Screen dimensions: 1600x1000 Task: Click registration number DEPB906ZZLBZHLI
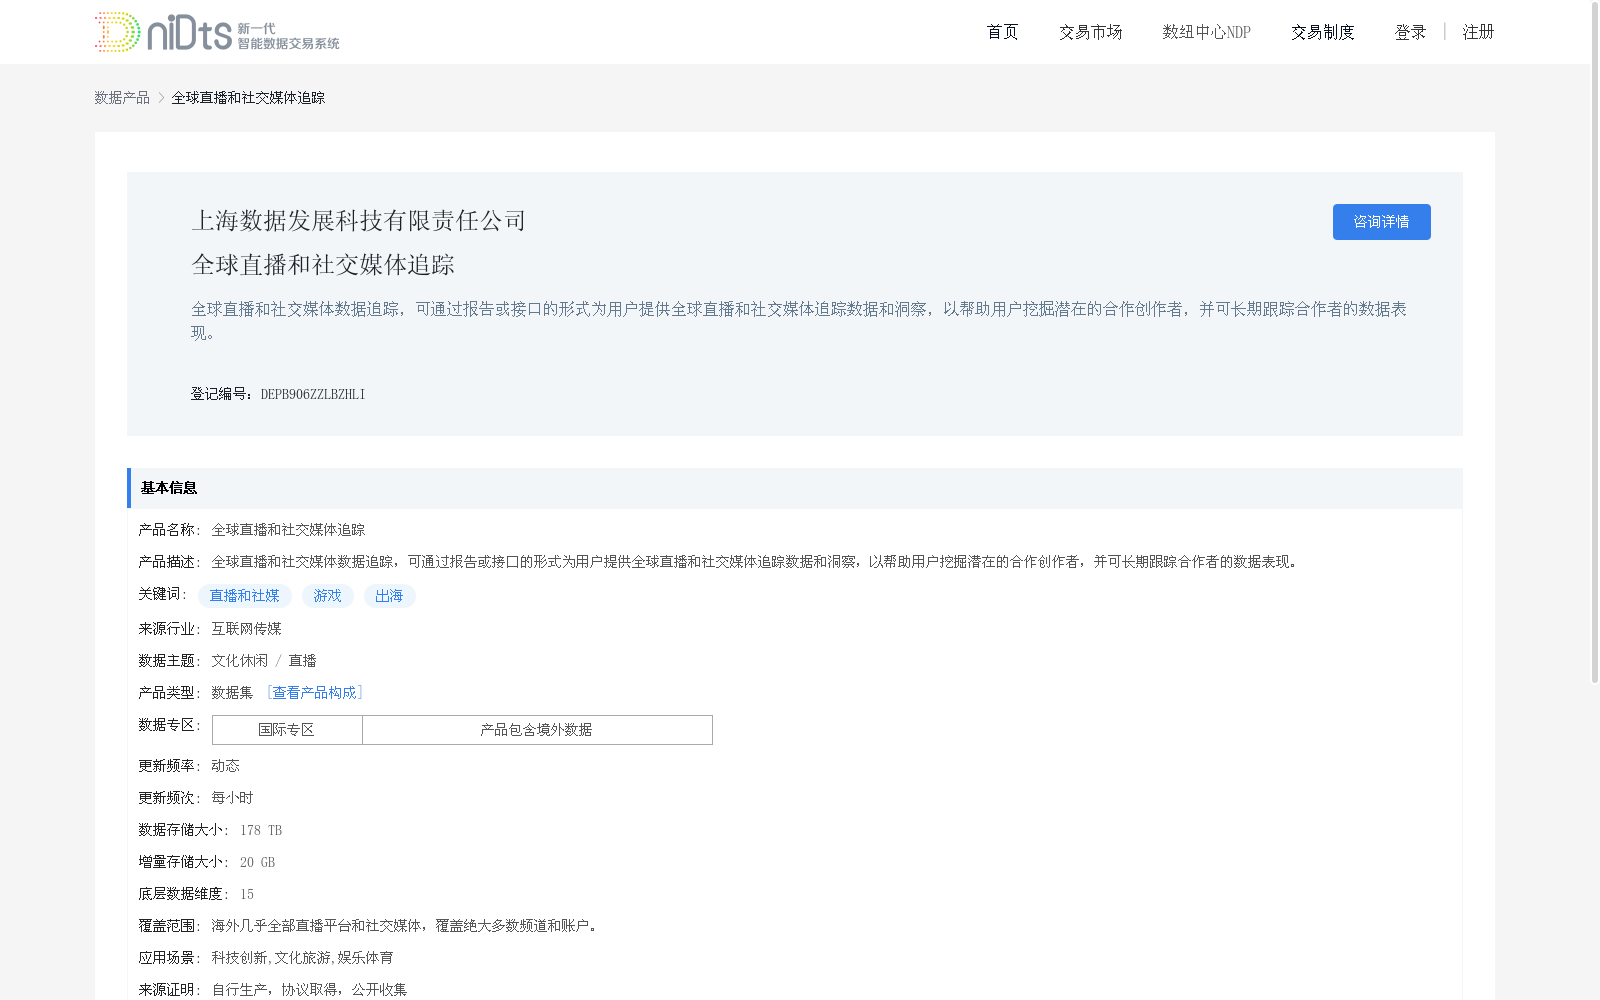(x=313, y=394)
